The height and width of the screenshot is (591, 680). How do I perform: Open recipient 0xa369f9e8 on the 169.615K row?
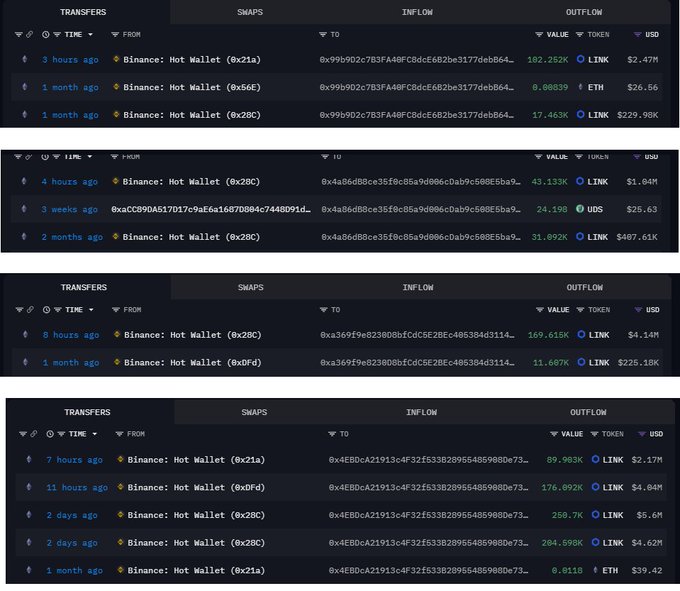(417, 335)
